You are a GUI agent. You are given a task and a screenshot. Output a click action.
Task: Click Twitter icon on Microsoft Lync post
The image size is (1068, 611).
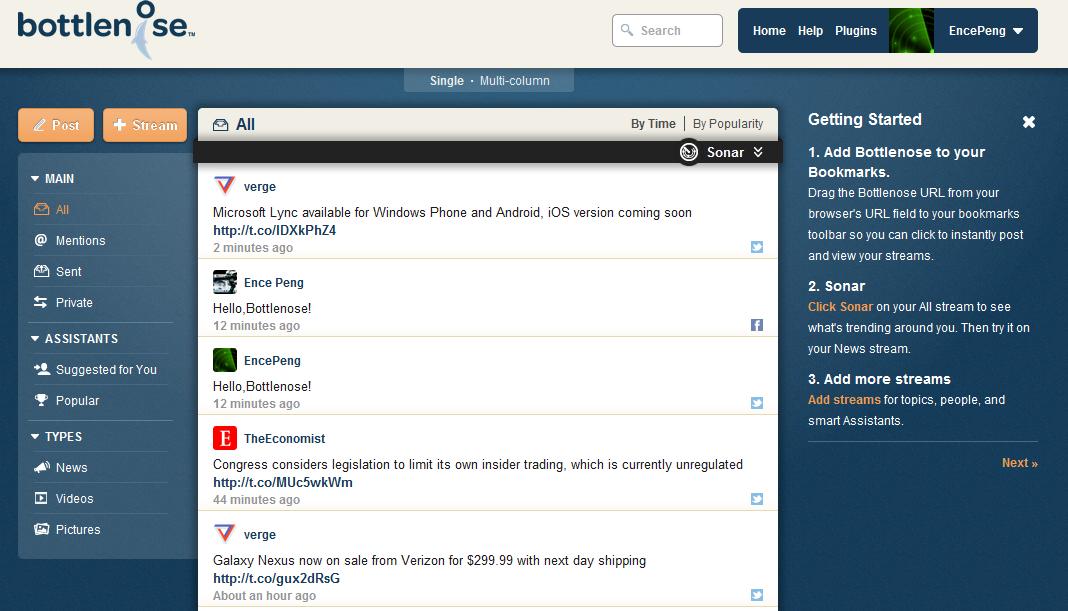click(x=757, y=247)
